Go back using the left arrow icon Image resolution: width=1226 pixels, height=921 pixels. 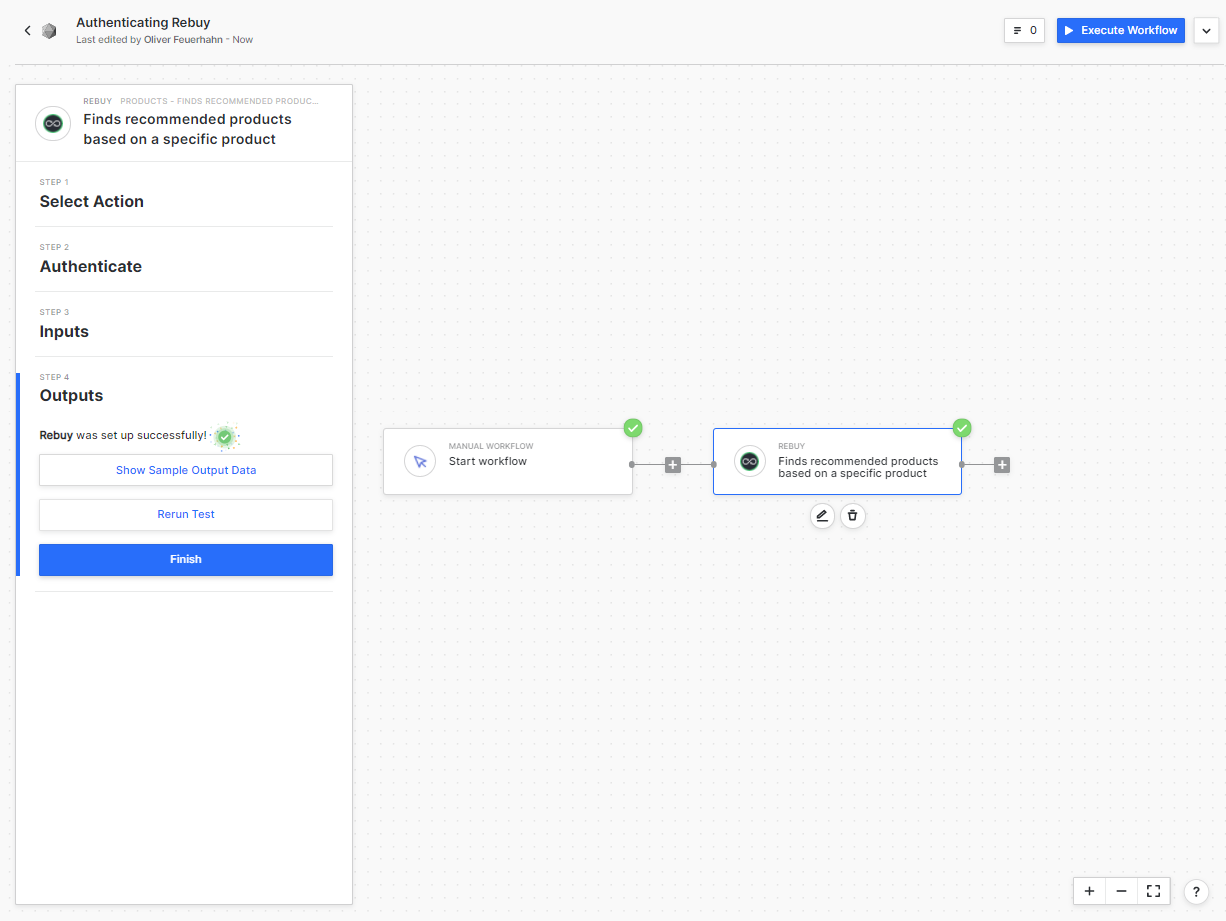coord(28,31)
